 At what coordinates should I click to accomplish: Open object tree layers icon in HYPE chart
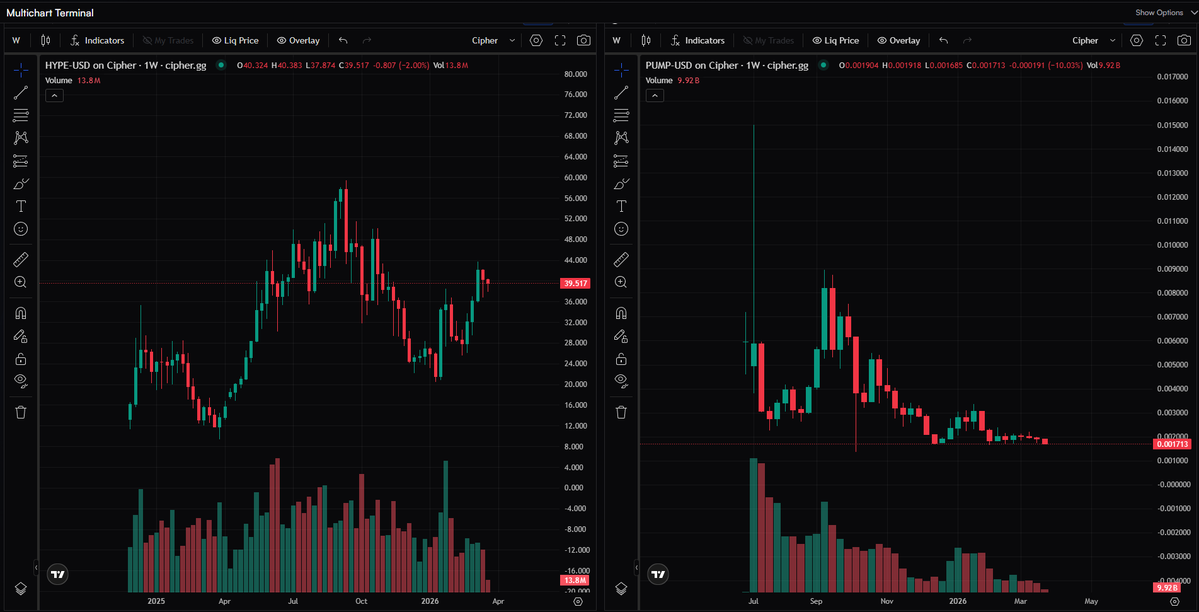coord(21,588)
